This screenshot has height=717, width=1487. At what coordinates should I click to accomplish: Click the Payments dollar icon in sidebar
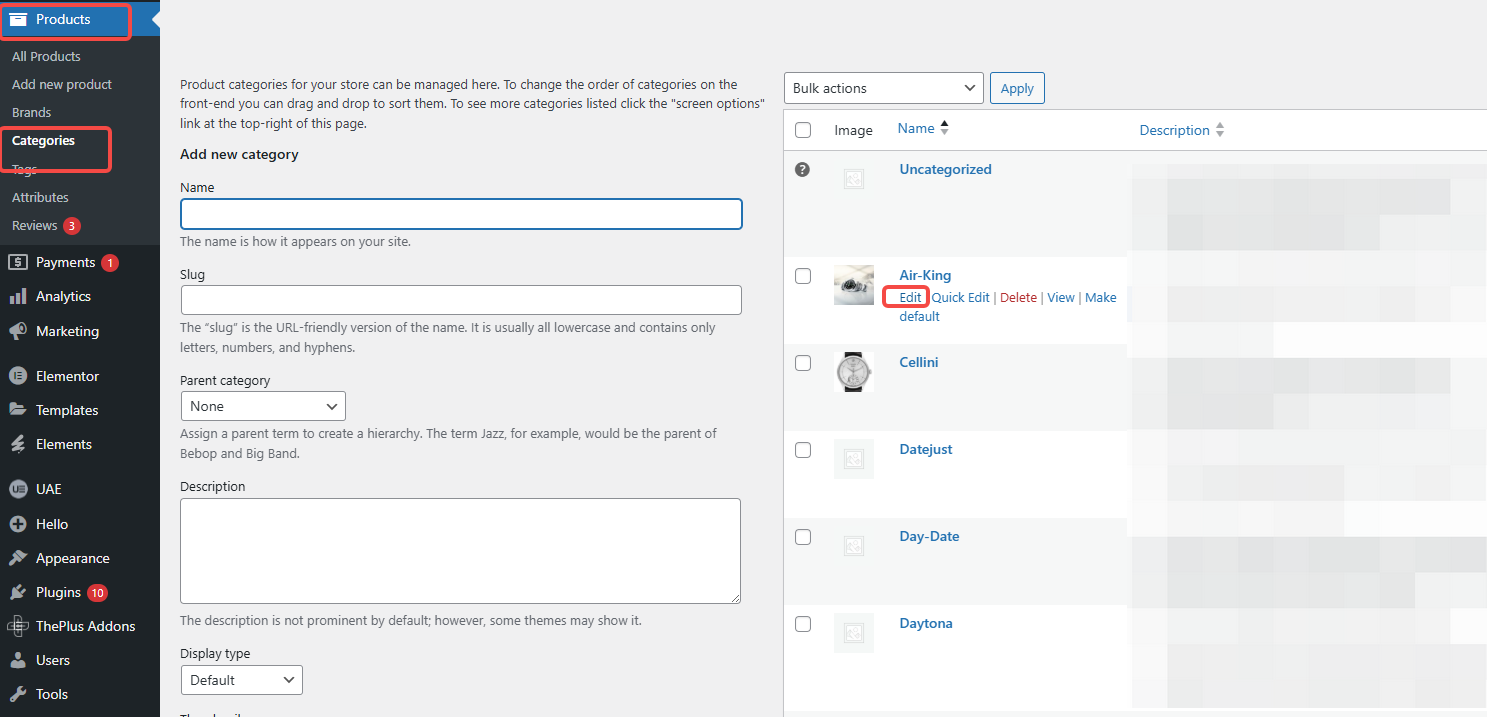(x=18, y=262)
